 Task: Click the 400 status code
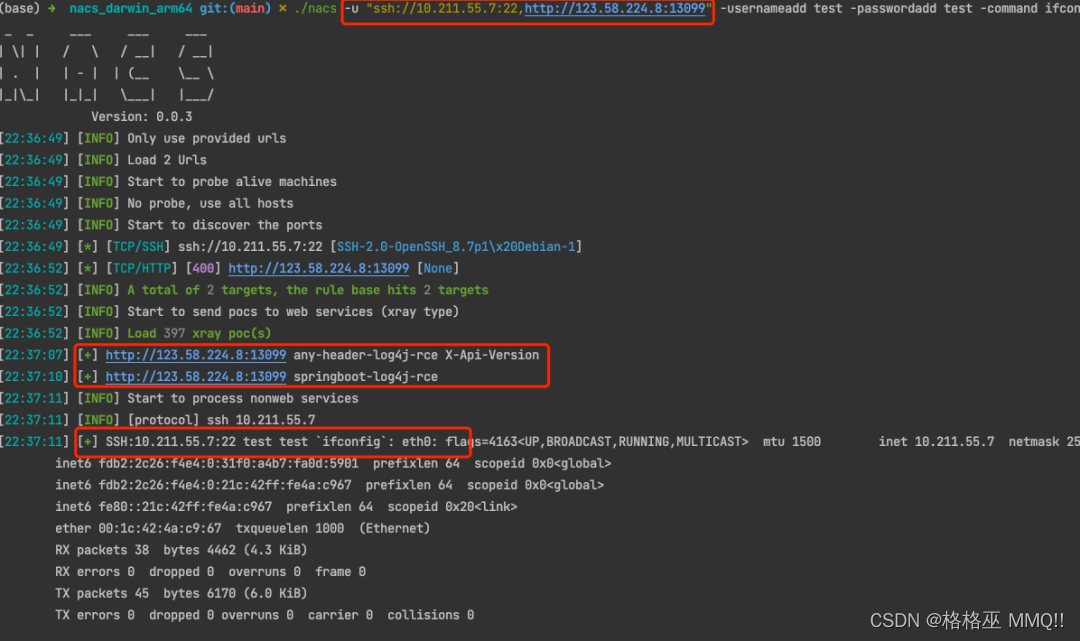[203, 269]
